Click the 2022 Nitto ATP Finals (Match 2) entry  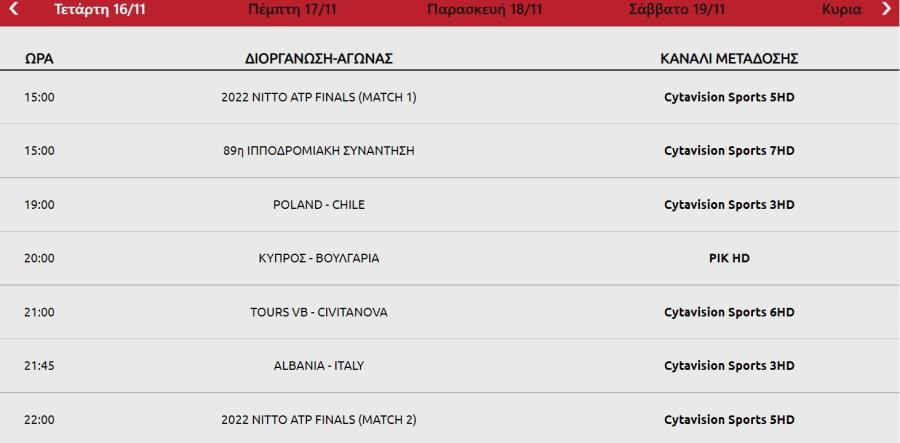pos(319,419)
